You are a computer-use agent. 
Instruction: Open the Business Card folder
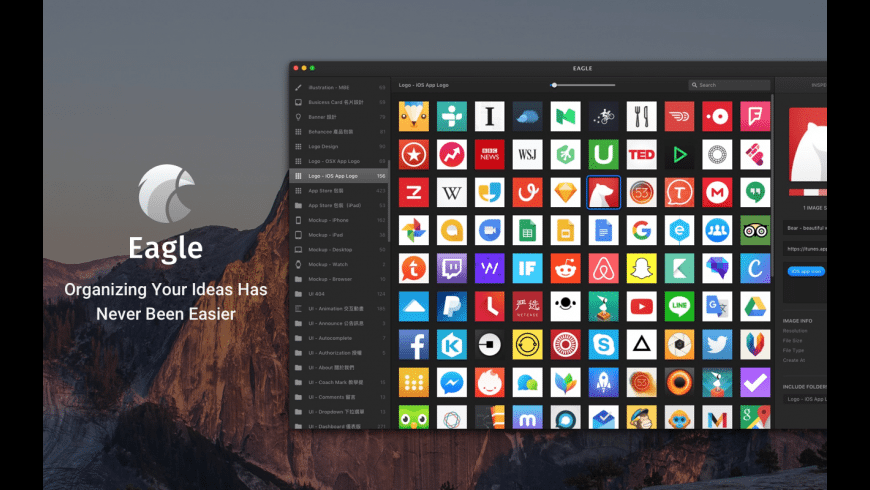[339, 102]
